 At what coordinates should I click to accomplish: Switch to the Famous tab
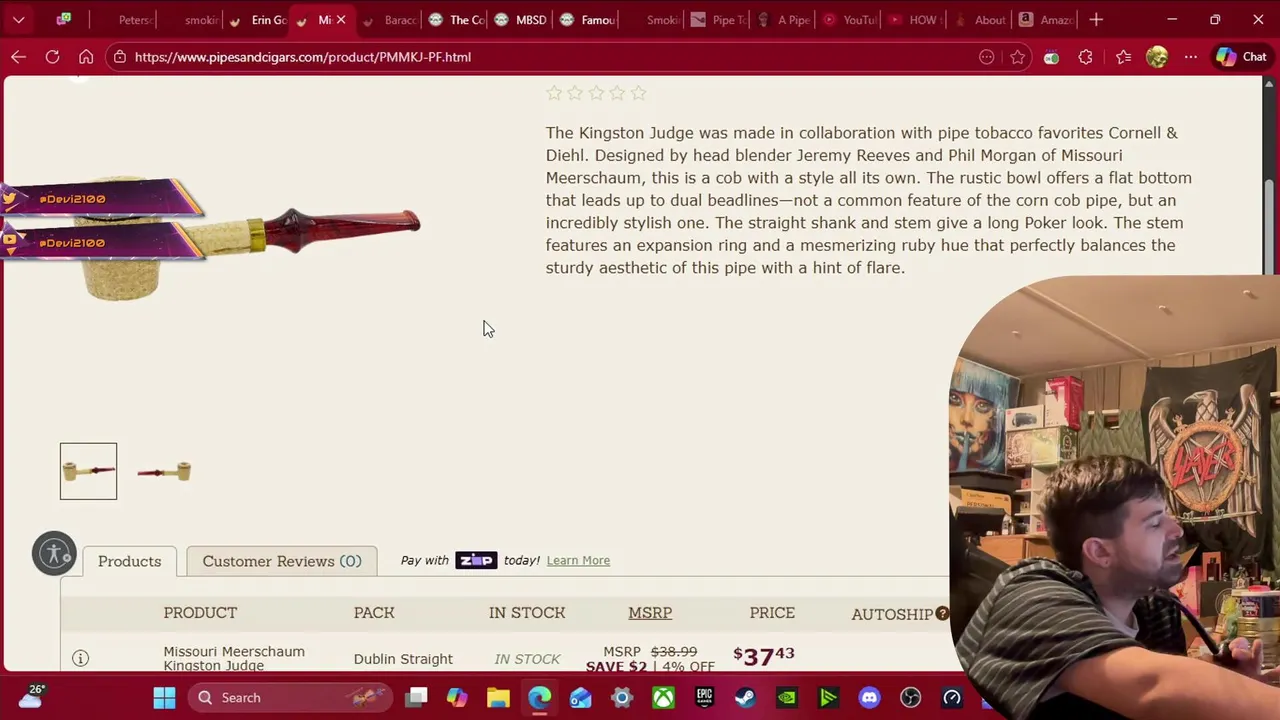pyautogui.click(x=589, y=19)
